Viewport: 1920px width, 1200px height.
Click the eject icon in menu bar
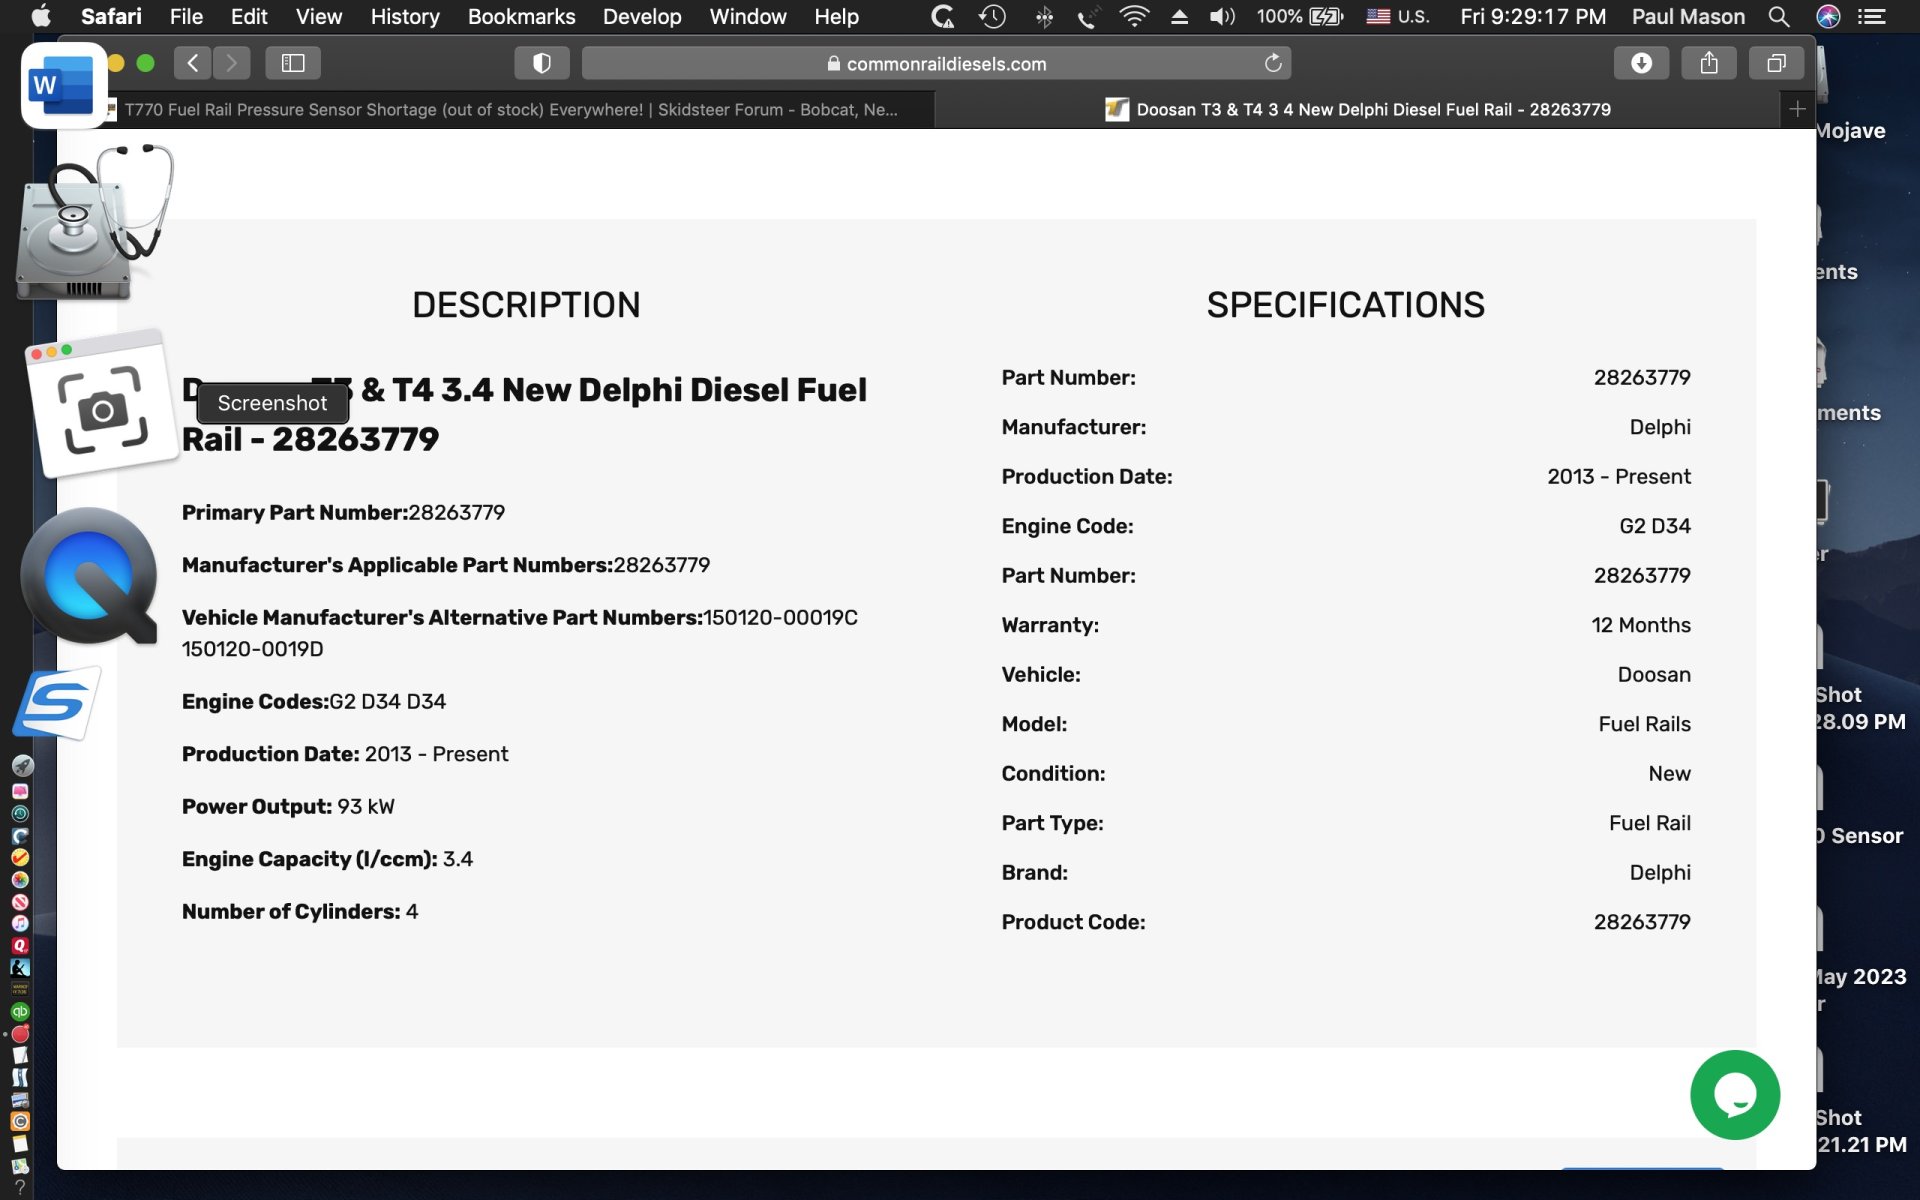(1179, 16)
